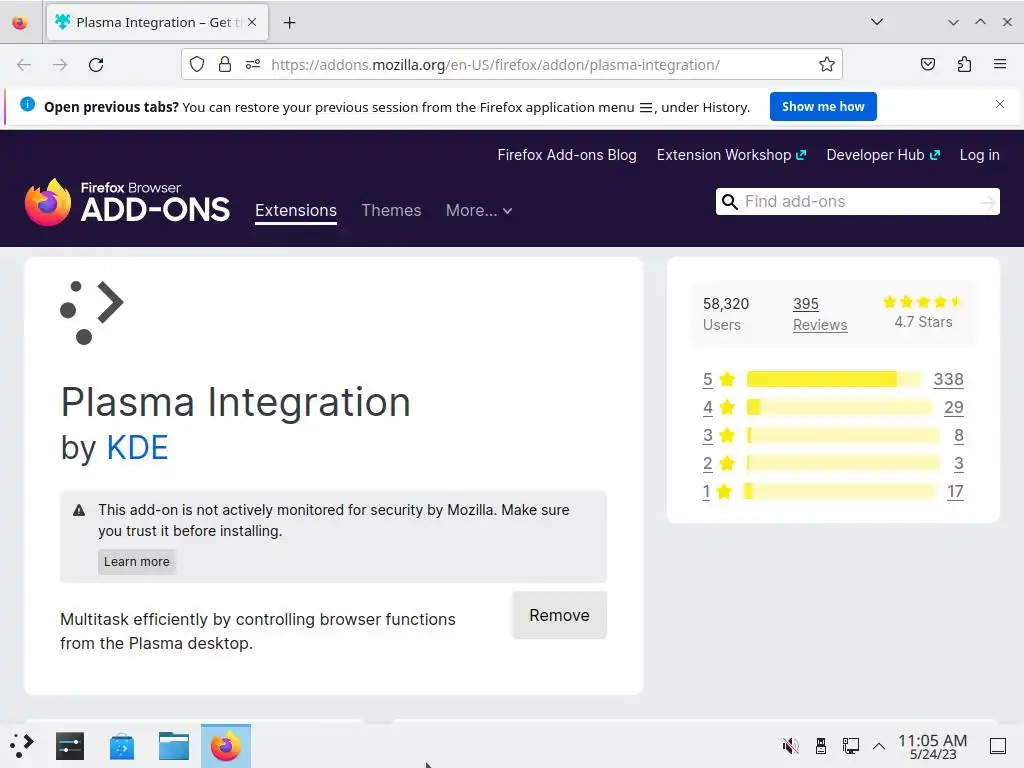This screenshot has width=1024, height=768.
Task: Open the 17 one-star reviews count
Action: click(x=955, y=492)
